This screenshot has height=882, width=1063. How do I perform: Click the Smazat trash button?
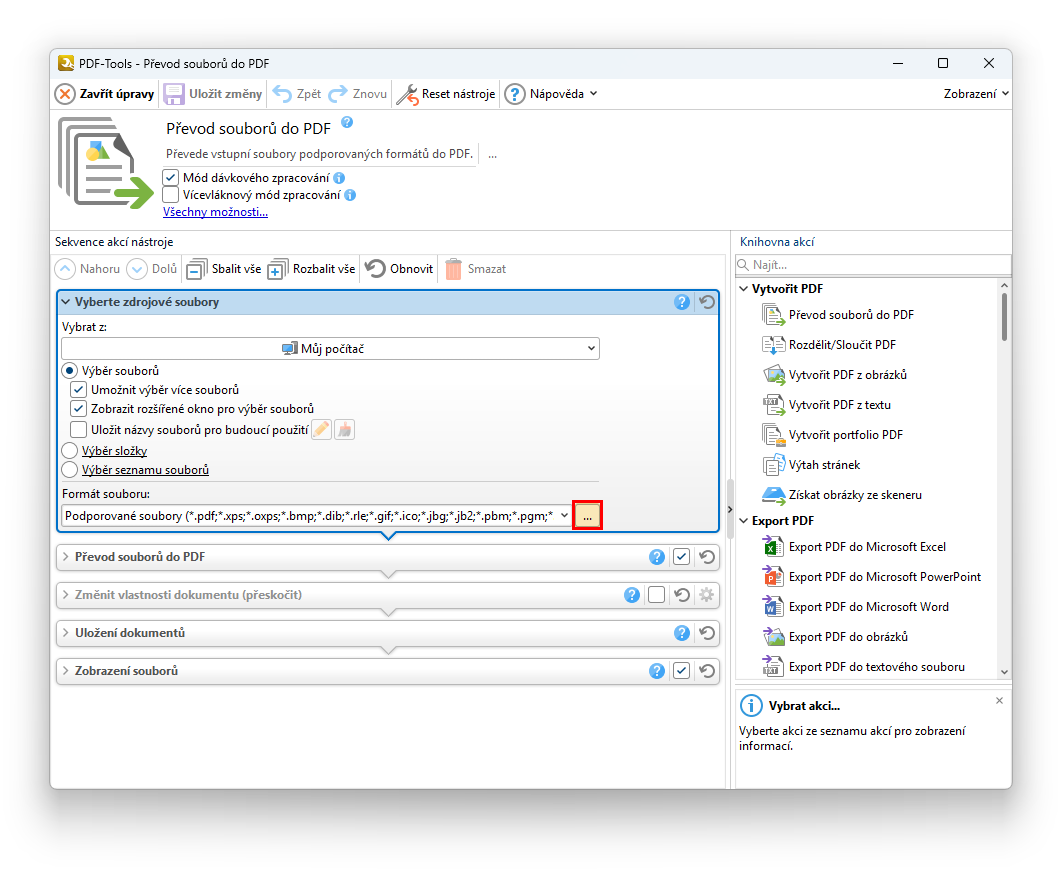click(475, 269)
